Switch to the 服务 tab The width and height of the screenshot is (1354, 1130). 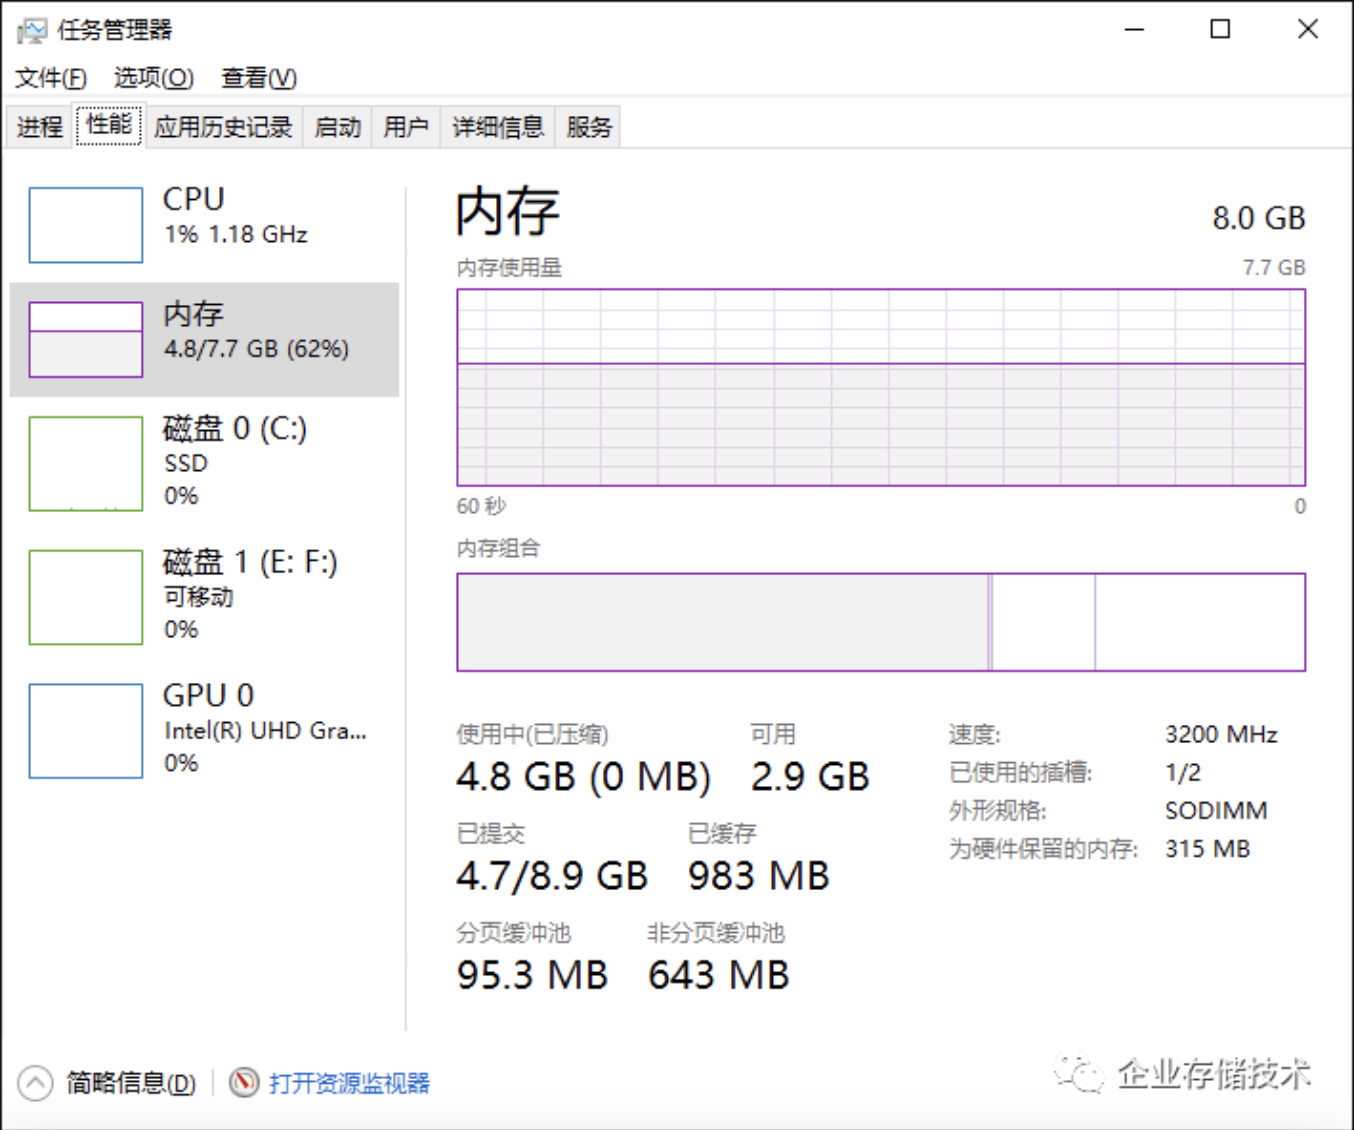(x=588, y=127)
